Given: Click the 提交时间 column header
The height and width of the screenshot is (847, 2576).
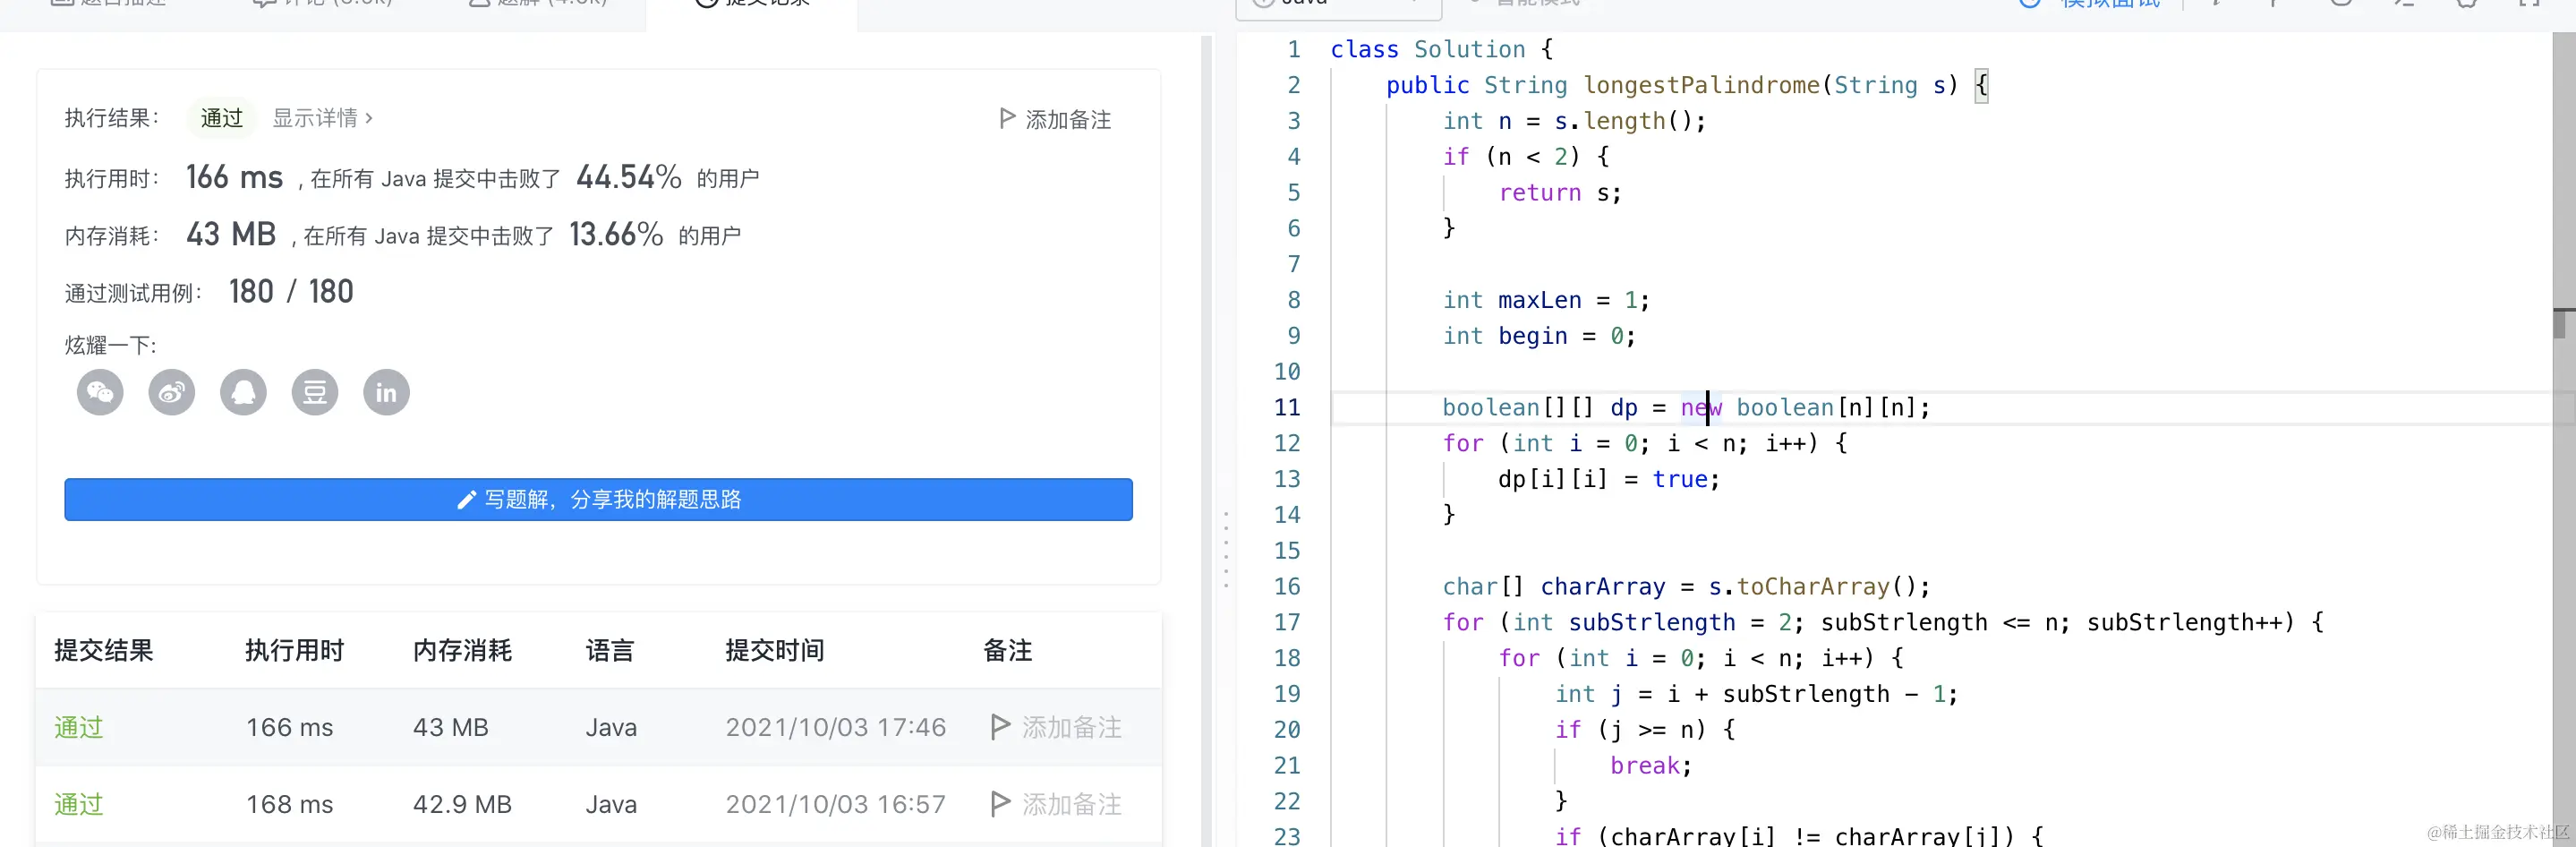Looking at the screenshot, I should pyautogui.click(x=775, y=651).
